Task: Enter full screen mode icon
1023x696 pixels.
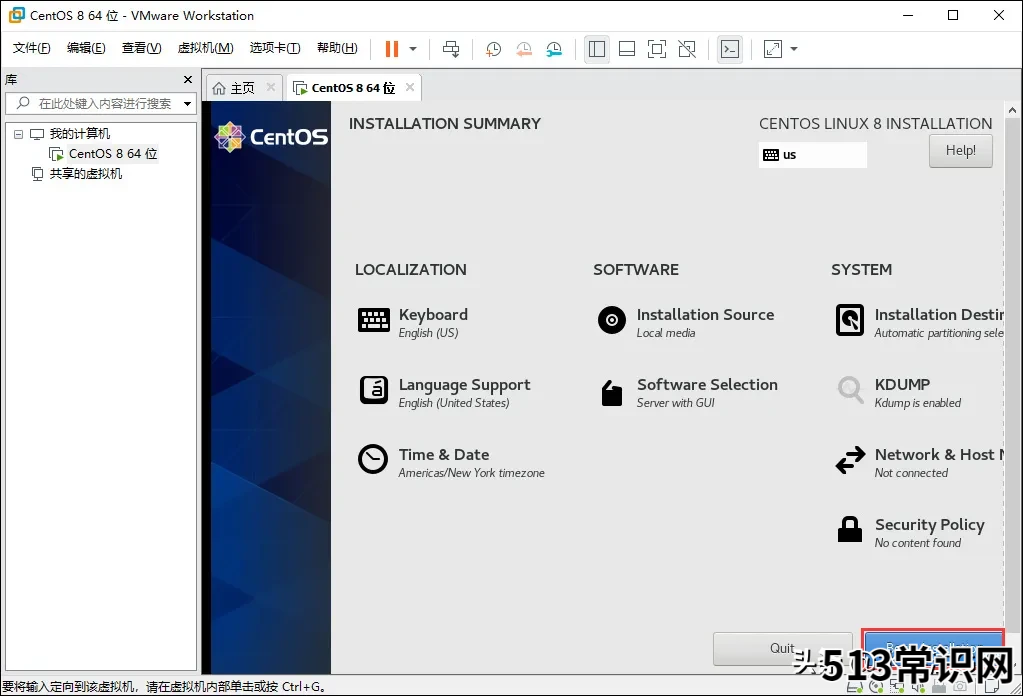Action: click(x=657, y=49)
